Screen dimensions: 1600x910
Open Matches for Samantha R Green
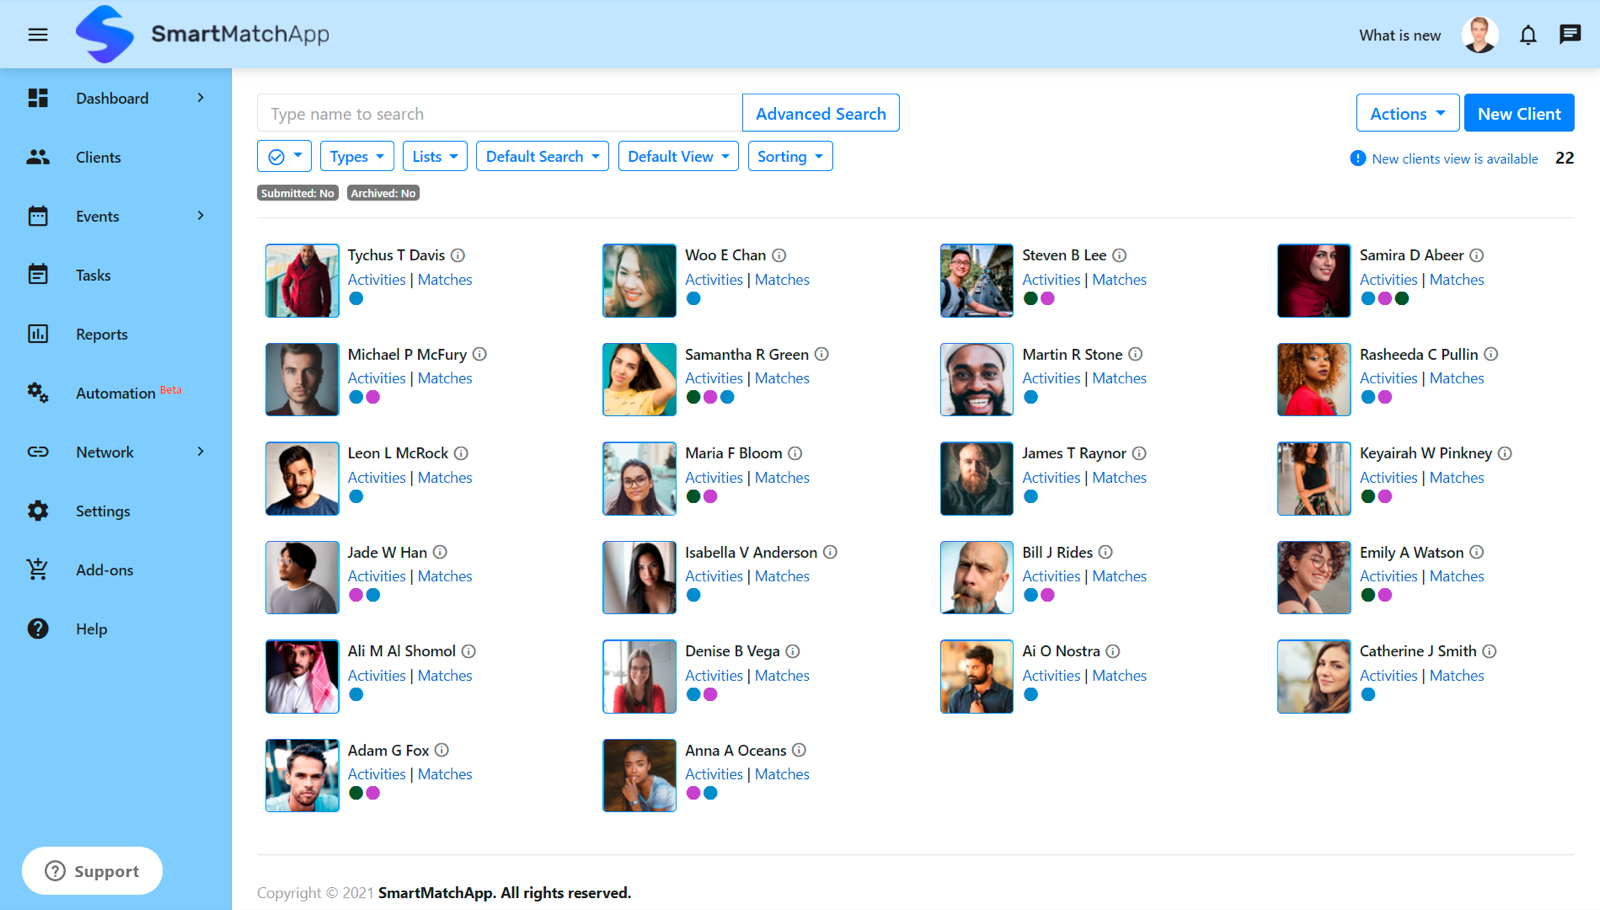click(x=782, y=378)
